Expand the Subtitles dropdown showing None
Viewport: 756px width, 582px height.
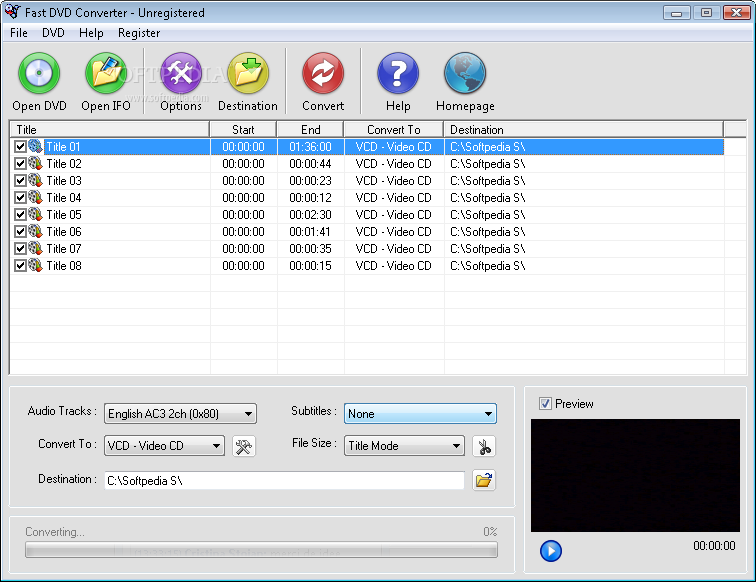[x=420, y=414]
